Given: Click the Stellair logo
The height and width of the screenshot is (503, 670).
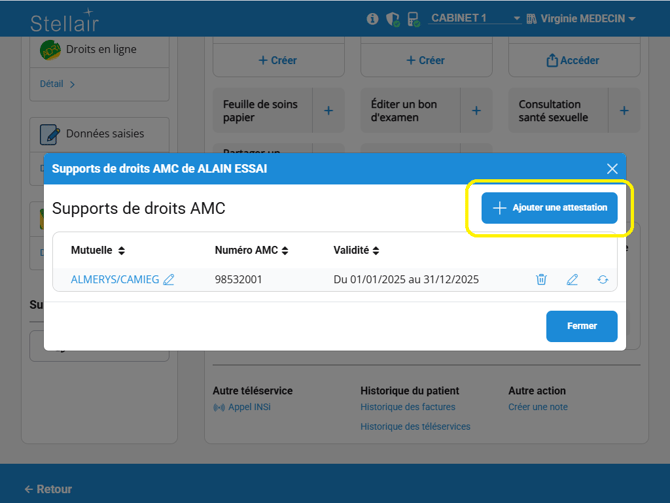Looking at the screenshot, I should click(64, 22).
